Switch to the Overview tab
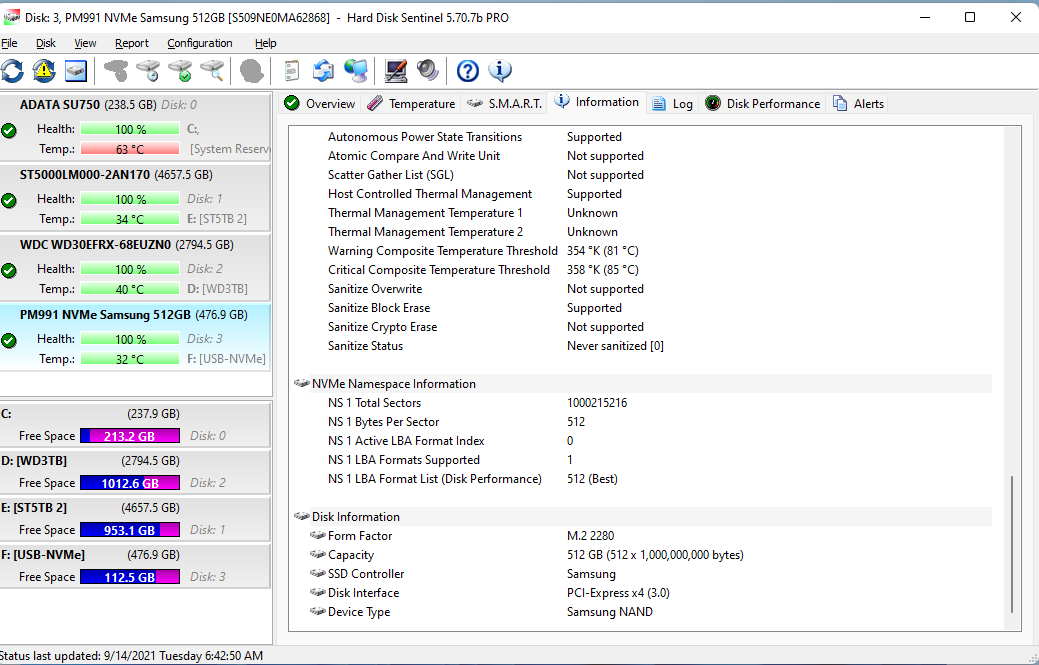This screenshot has width=1039, height=665. (x=320, y=104)
